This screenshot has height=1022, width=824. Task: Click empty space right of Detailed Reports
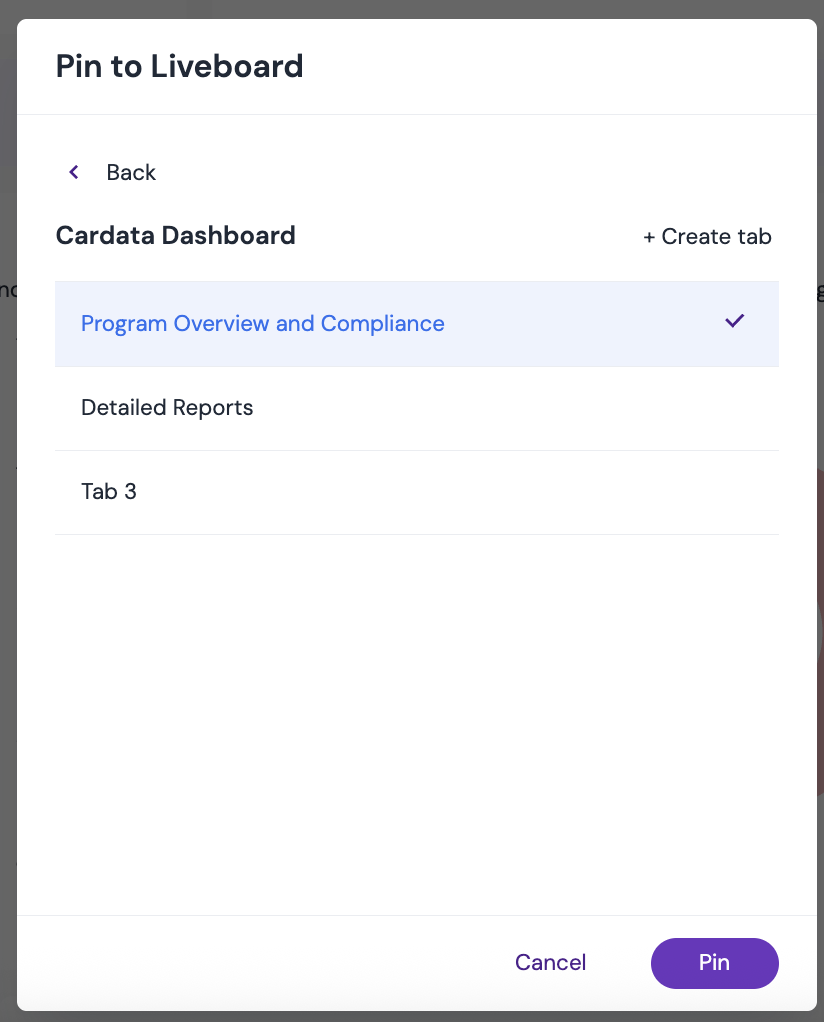515,409
